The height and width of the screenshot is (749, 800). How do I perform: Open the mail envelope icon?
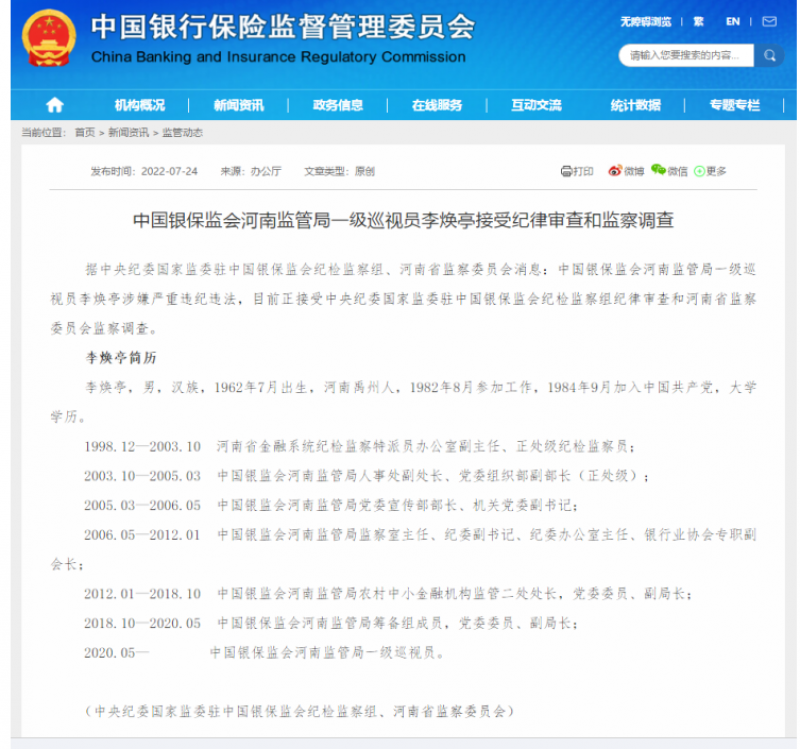point(769,21)
